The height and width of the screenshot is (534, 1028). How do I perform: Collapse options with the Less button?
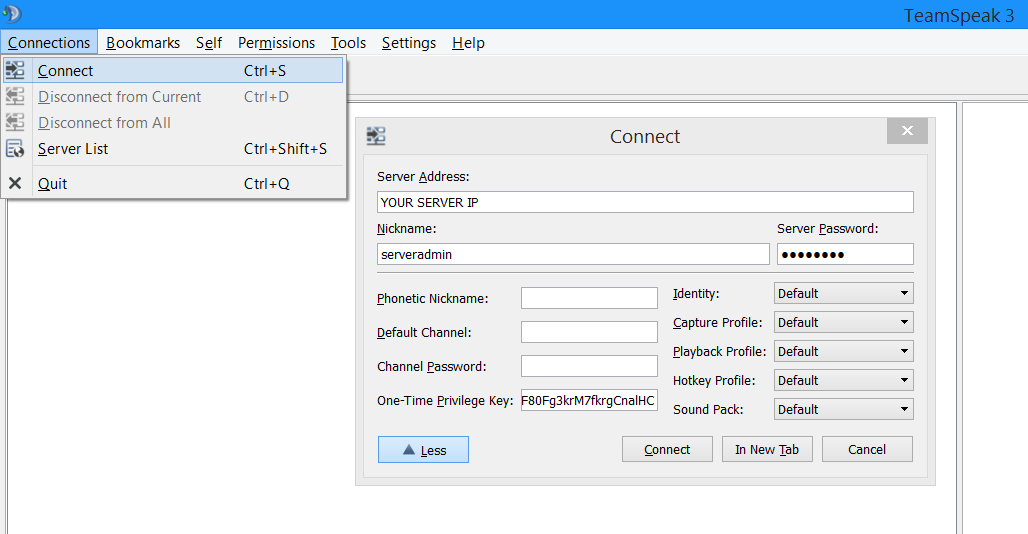(424, 449)
